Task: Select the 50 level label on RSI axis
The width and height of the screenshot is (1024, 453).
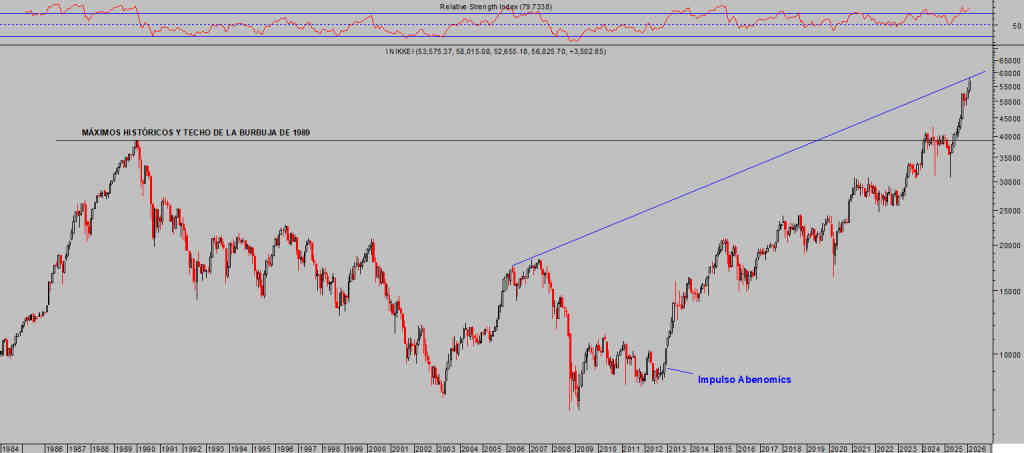Action: click(x=1015, y=25)
